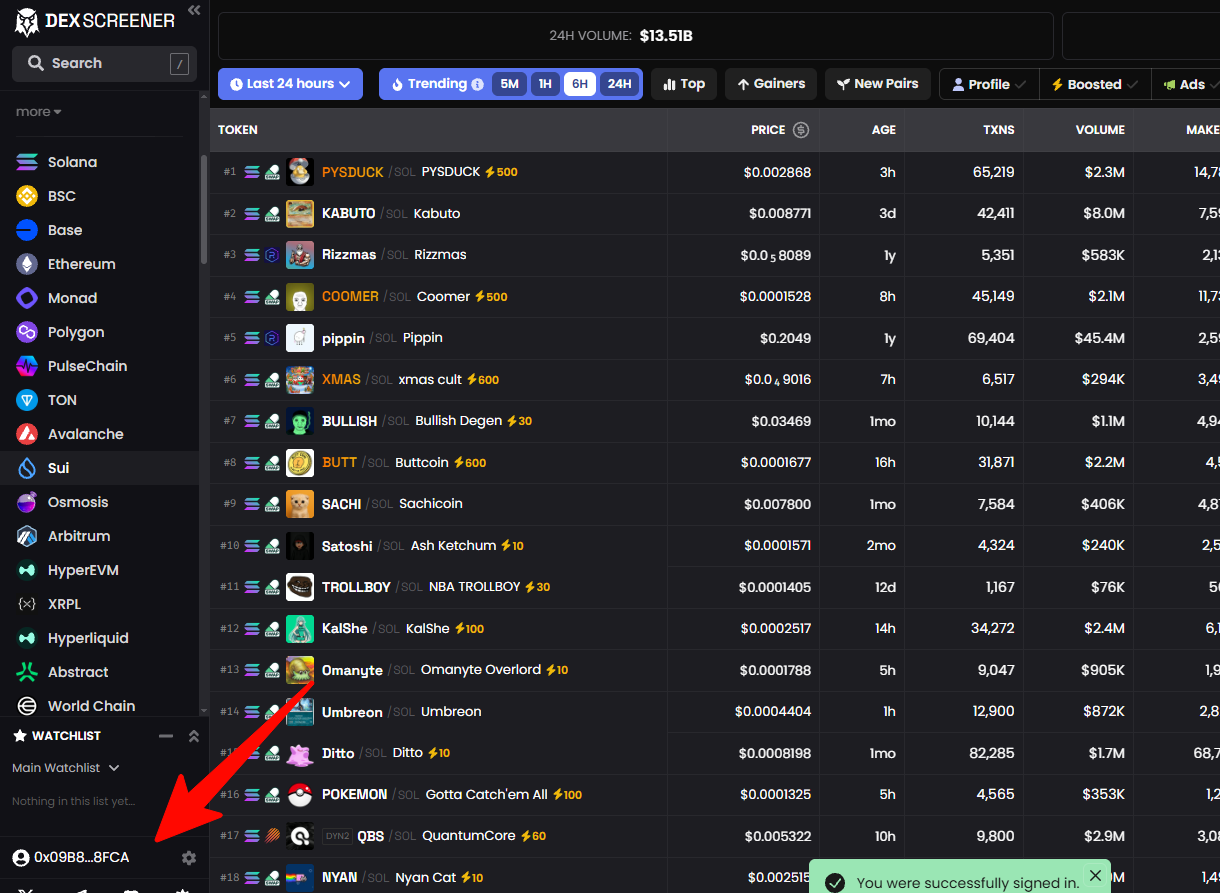Screen dimensions: 1220x893
Task: Select the Solana chain icon
Action: click(x=28, y=162)
